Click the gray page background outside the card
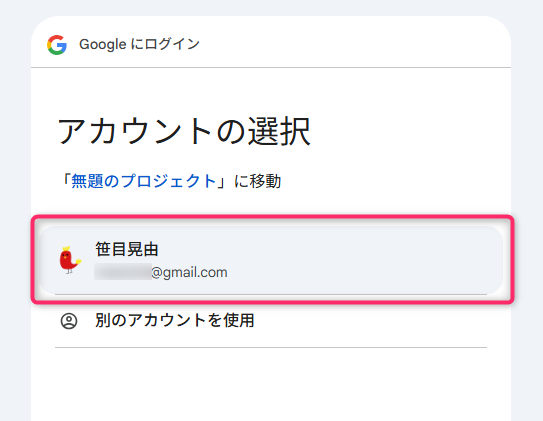Image resolution: width=543 pixels, height=421 pixels. click(527, 208)
